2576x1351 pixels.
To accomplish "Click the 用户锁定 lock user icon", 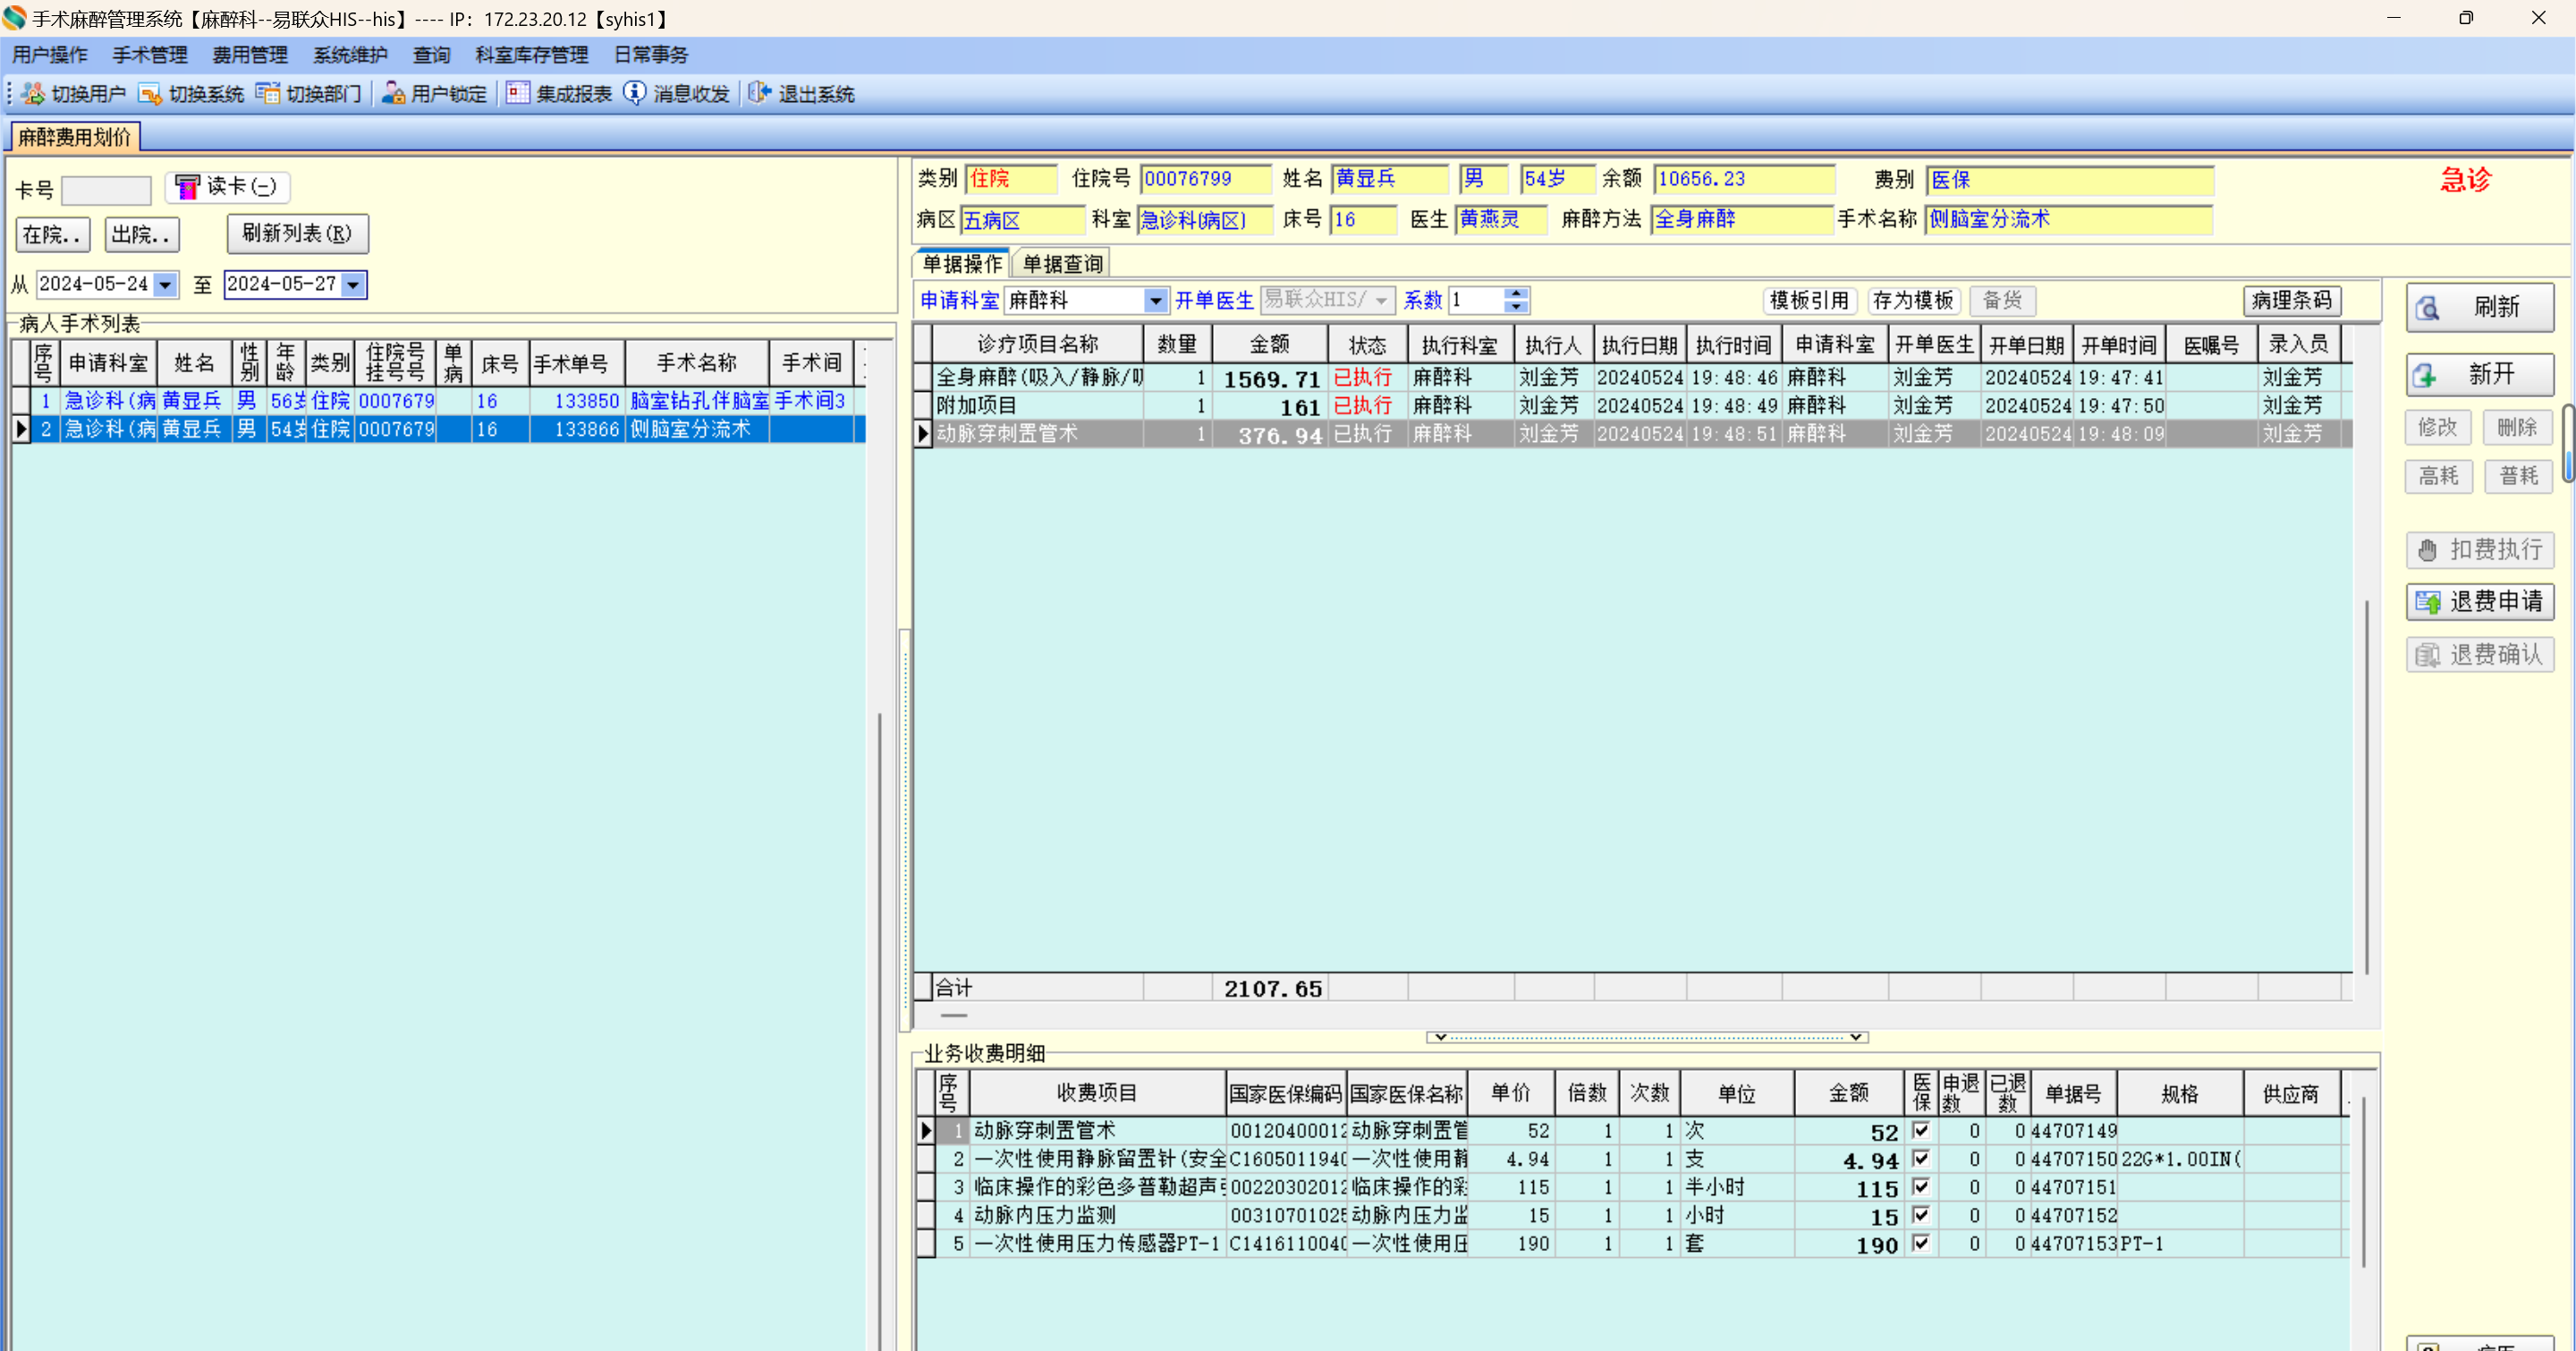I will [x=393, y=93].
